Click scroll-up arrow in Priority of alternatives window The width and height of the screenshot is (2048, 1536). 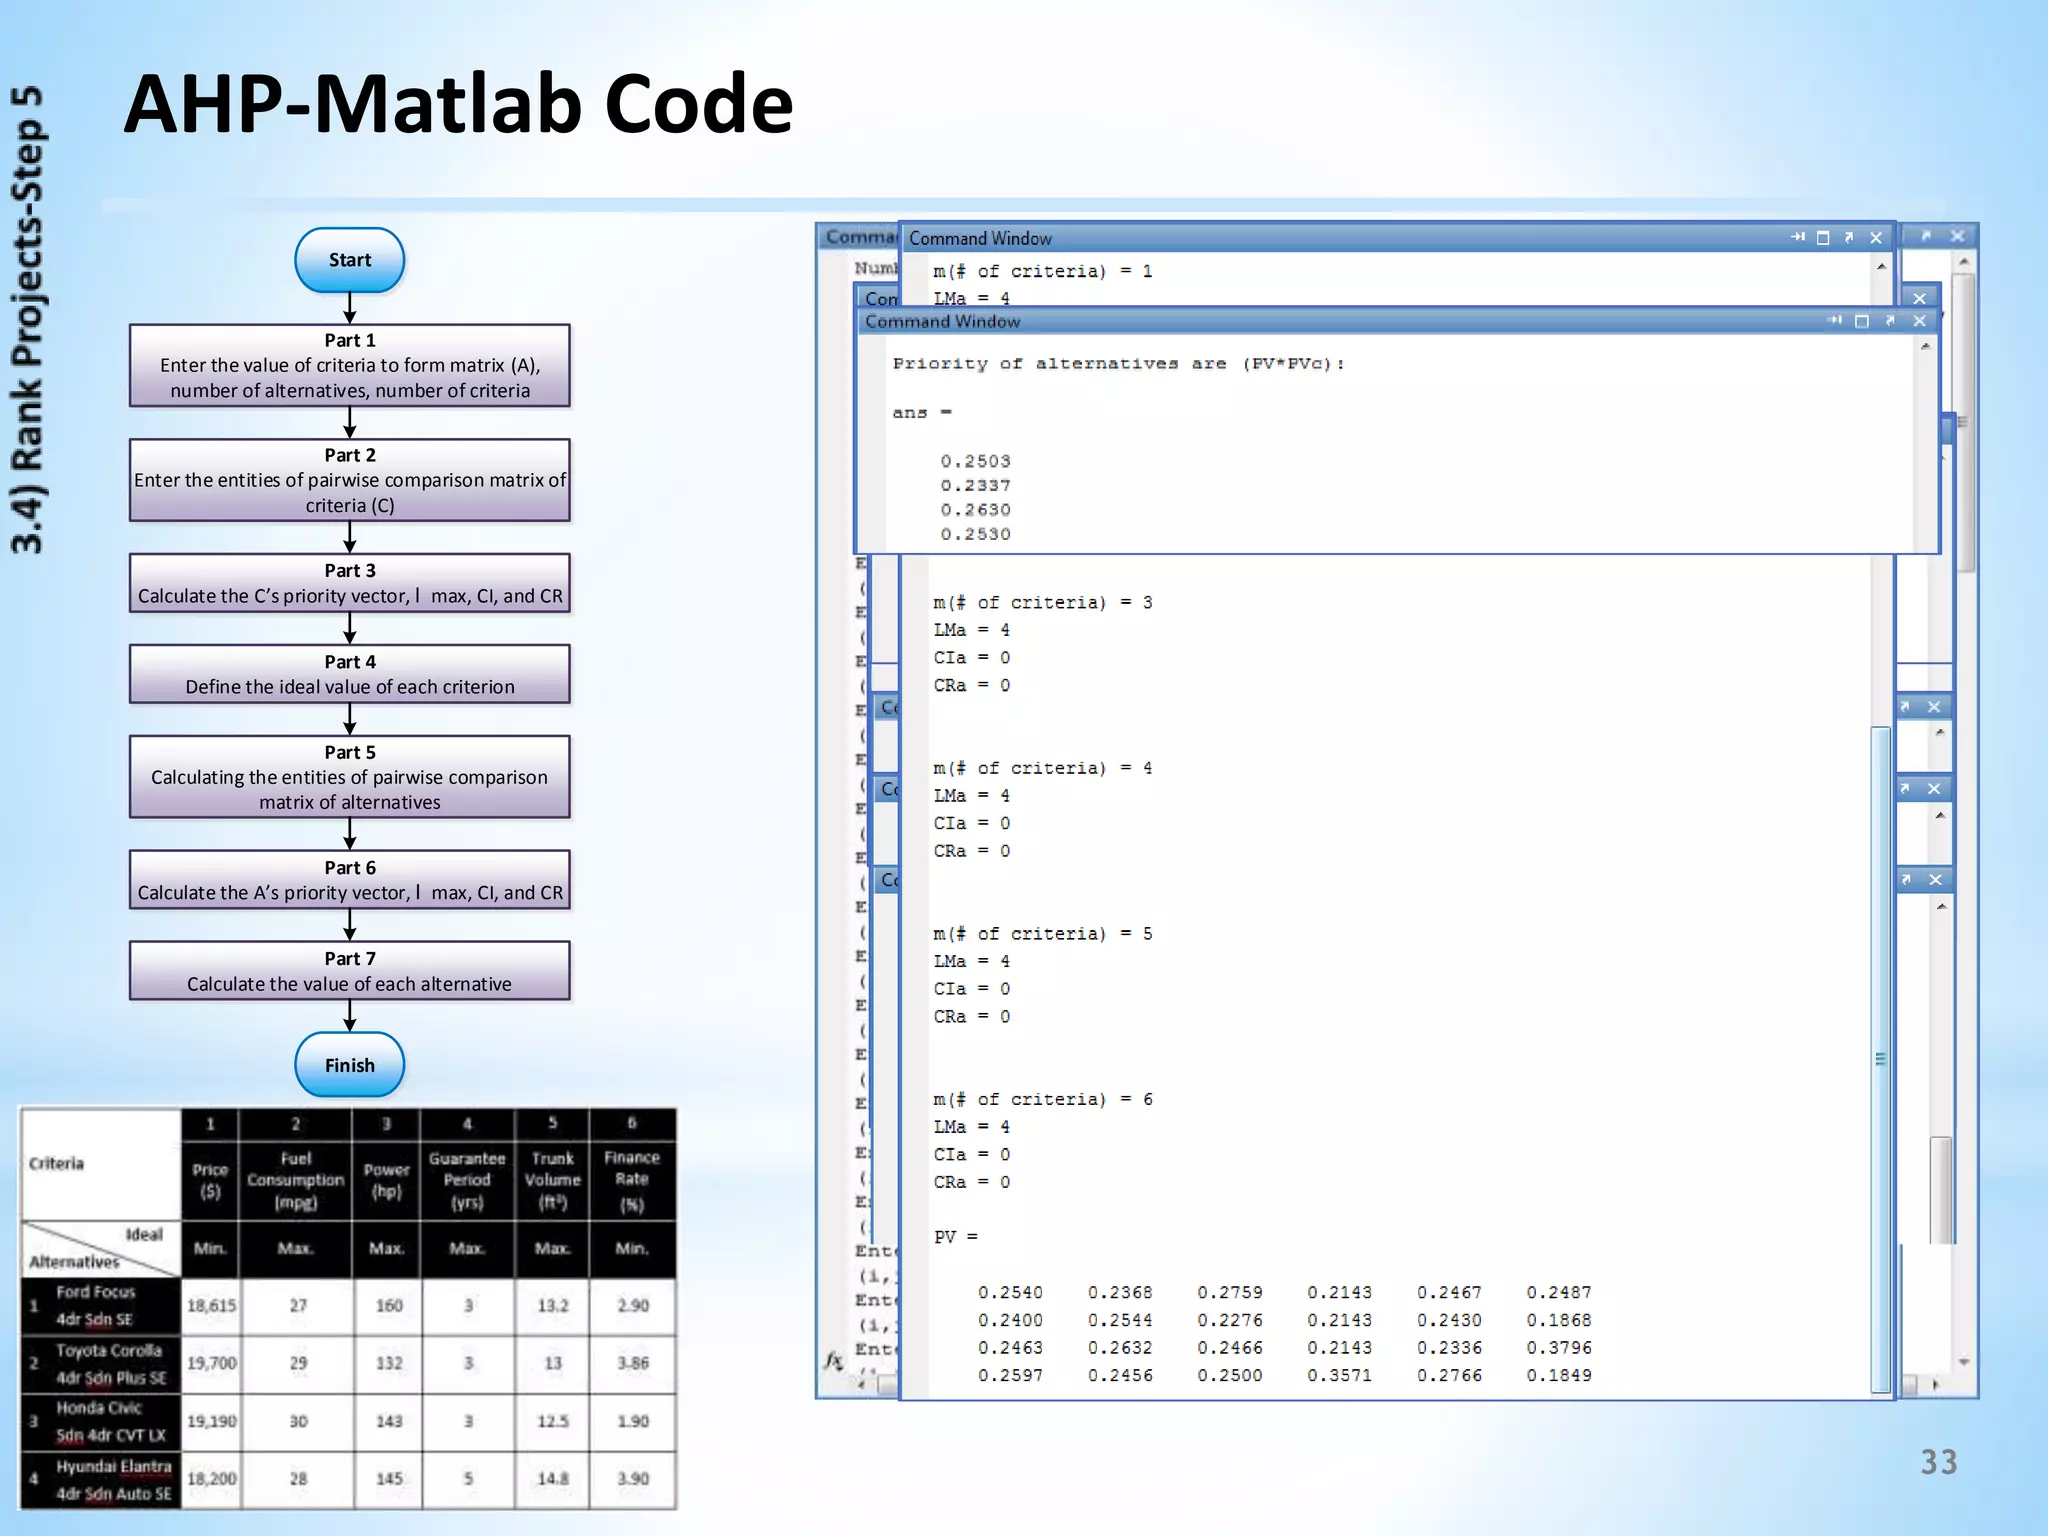point(1925,346)
